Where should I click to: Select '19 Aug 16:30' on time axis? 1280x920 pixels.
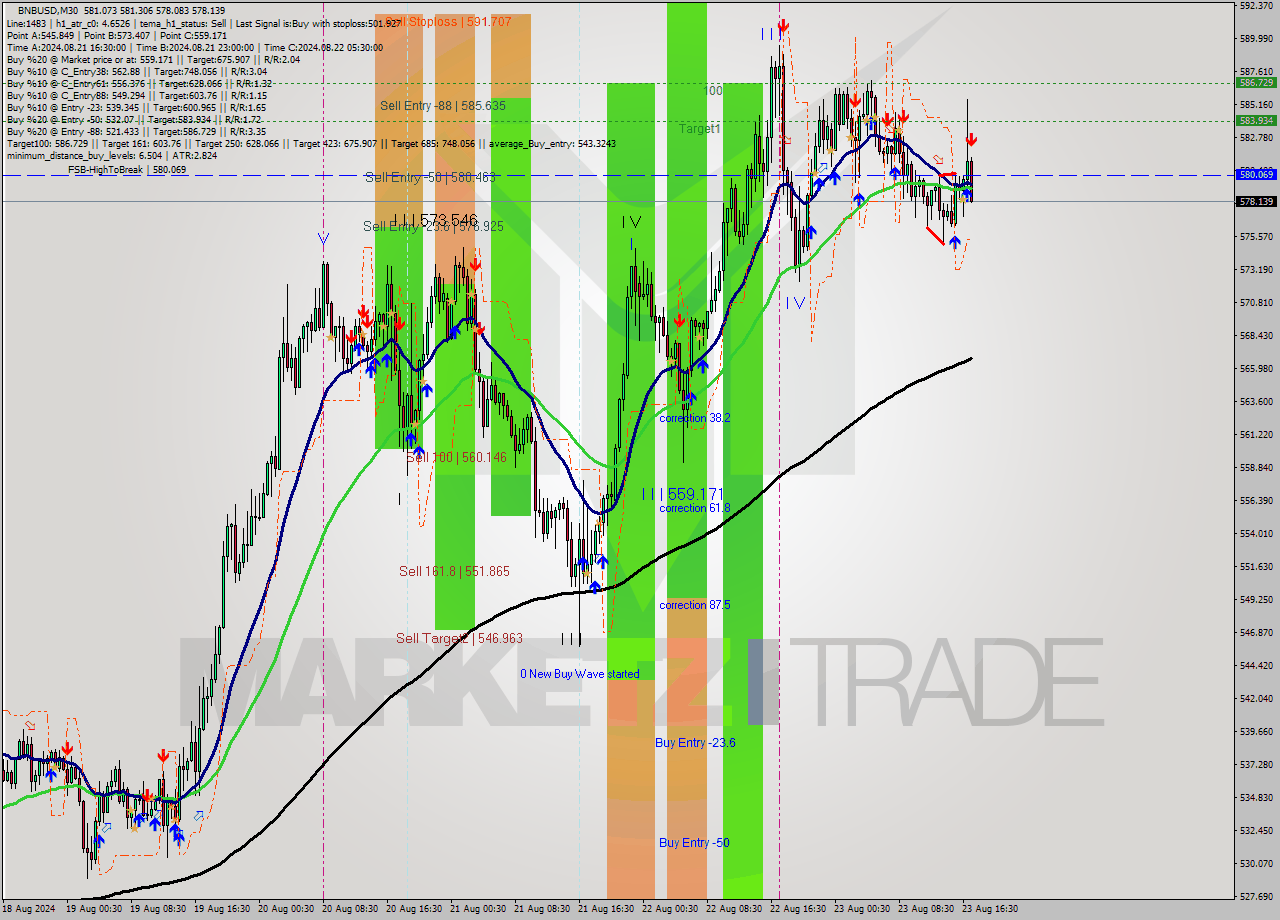click(x=222, y=909)
